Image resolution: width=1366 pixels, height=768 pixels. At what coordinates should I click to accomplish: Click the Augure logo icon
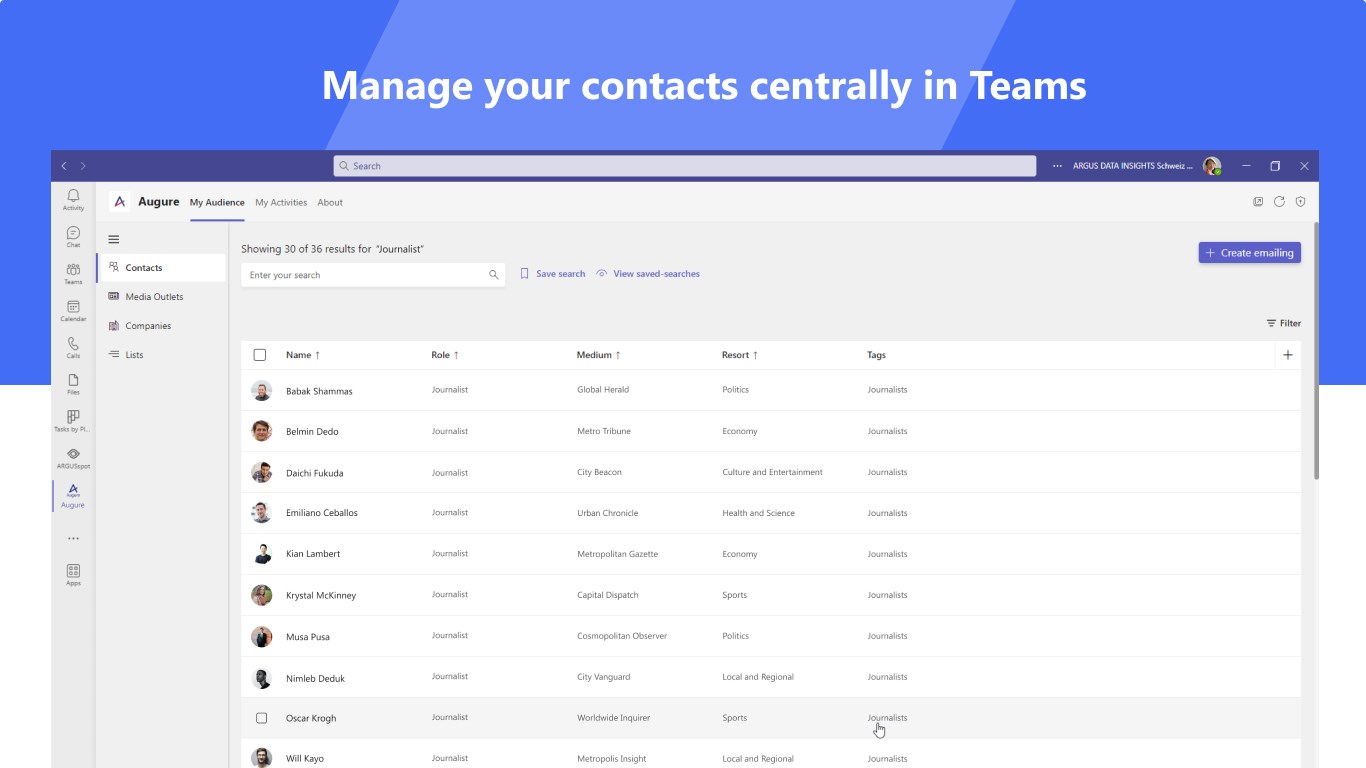120,202
